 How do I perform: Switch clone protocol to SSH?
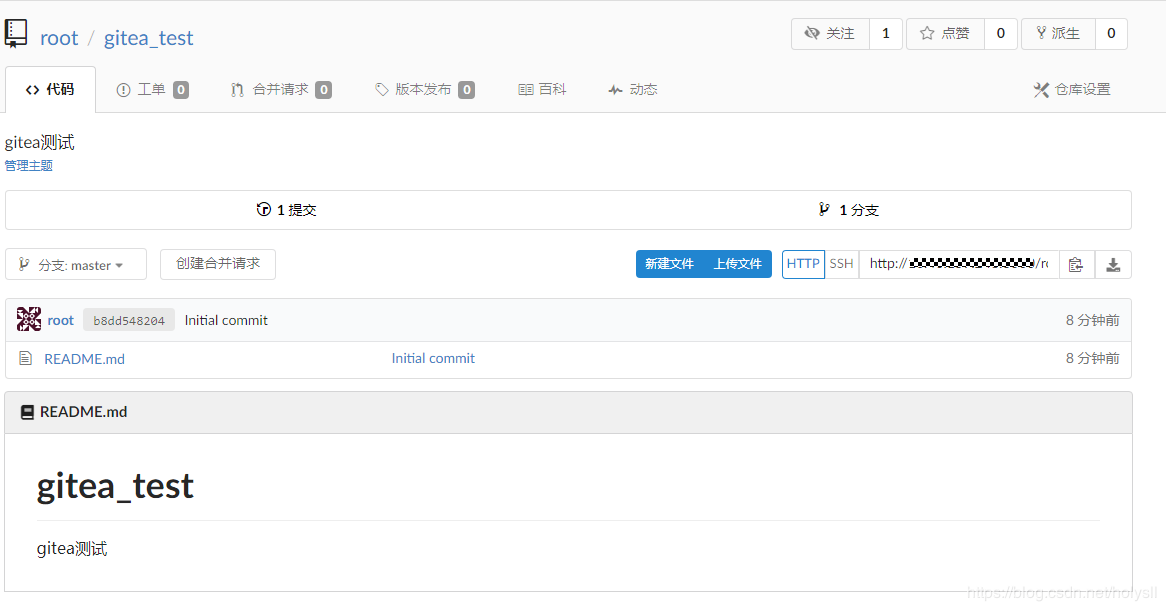841,263
